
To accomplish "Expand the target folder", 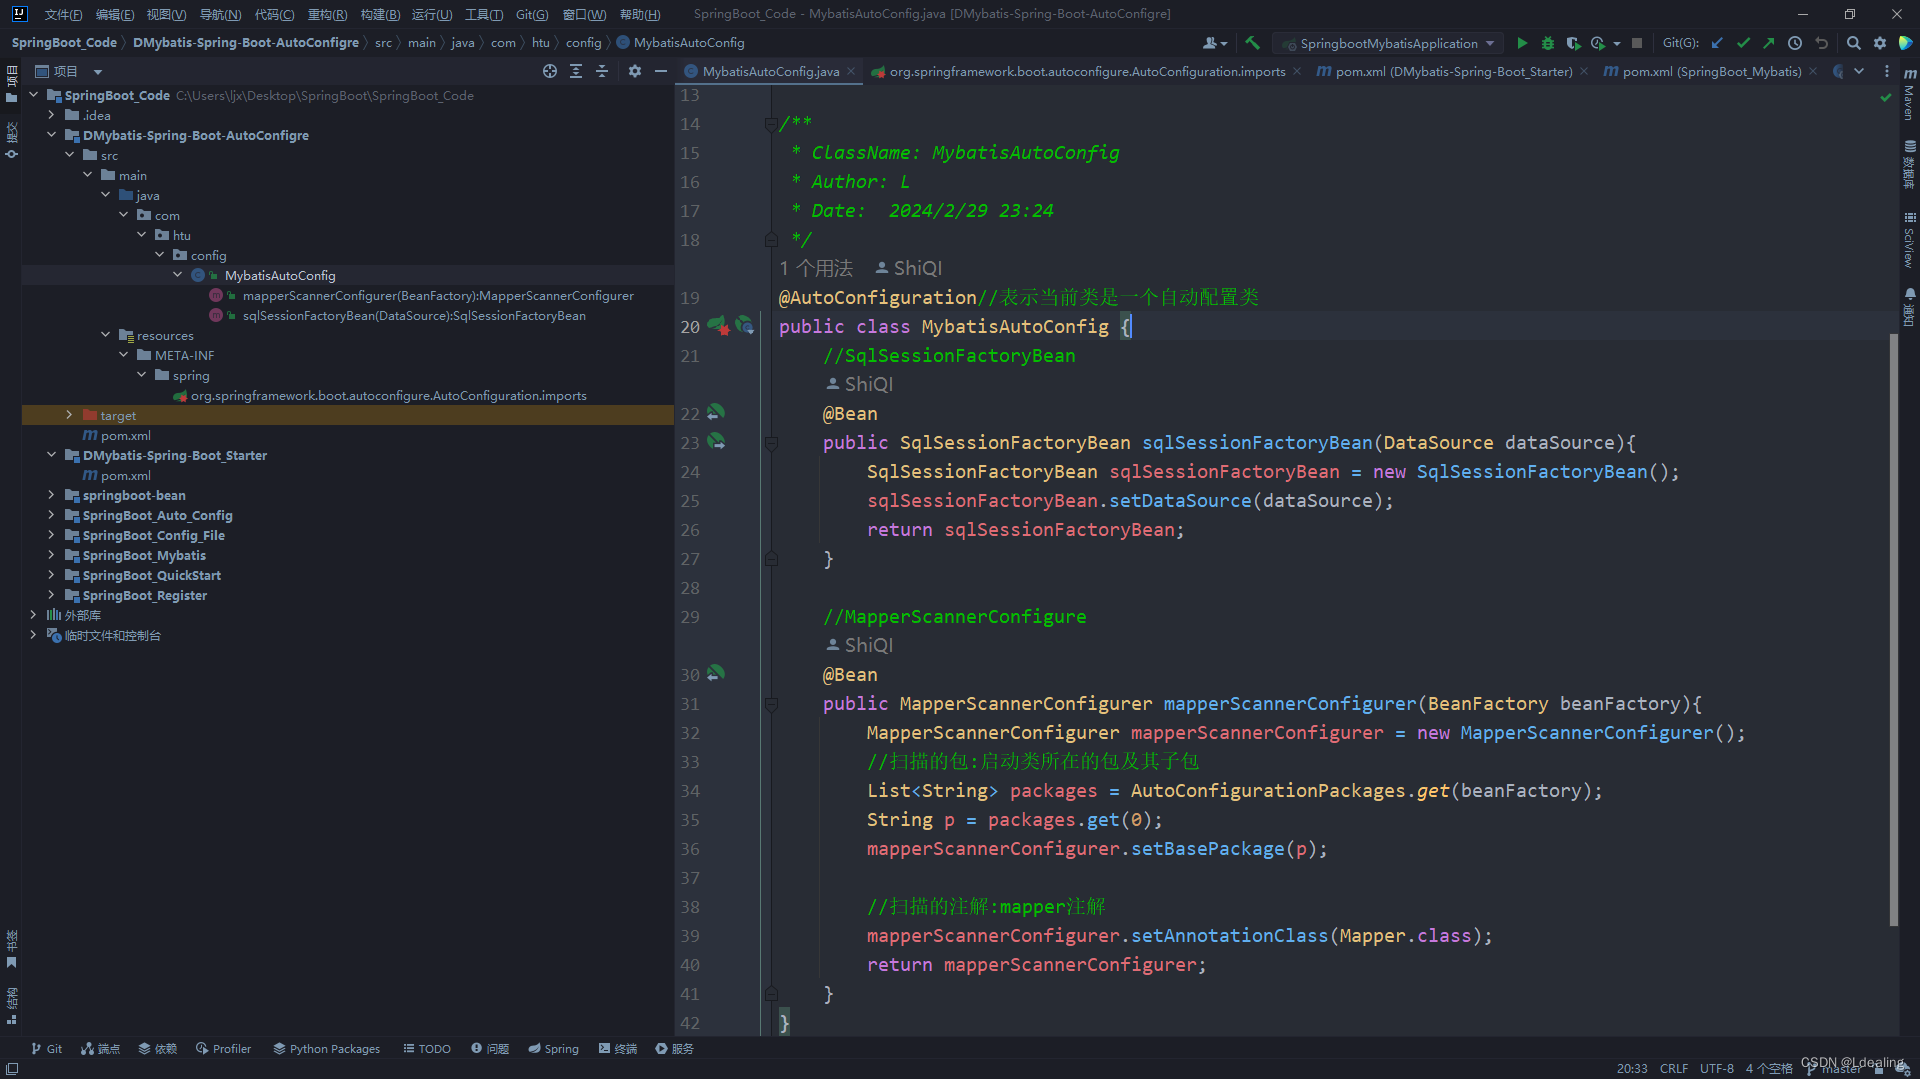I will (x=69, y=415).
